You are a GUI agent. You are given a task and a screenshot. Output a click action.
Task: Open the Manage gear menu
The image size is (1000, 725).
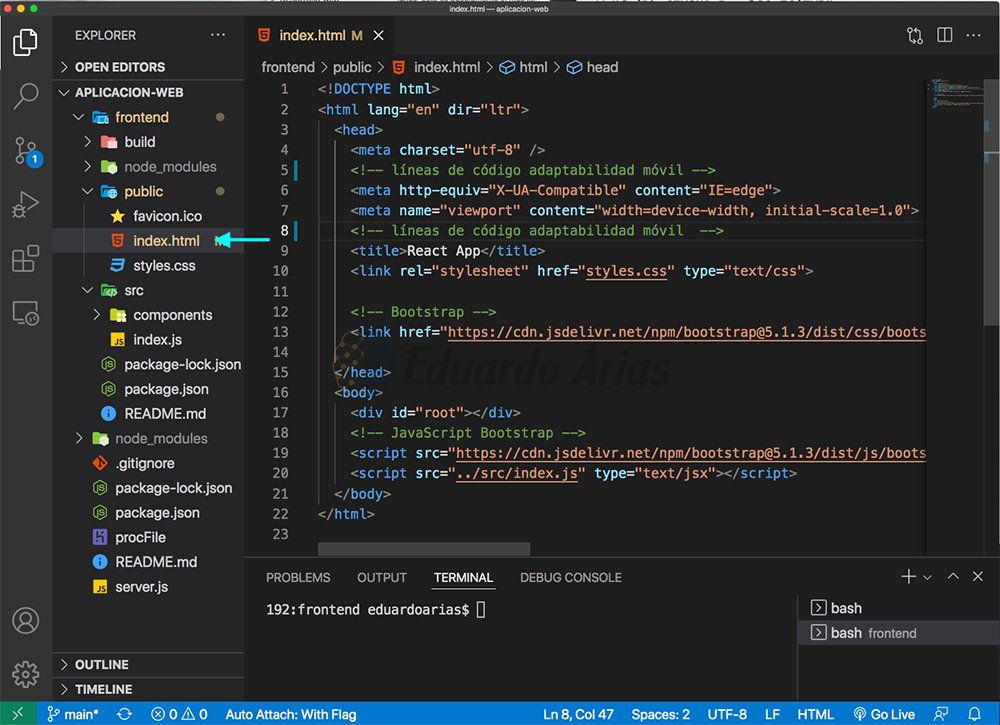[26, 673]
